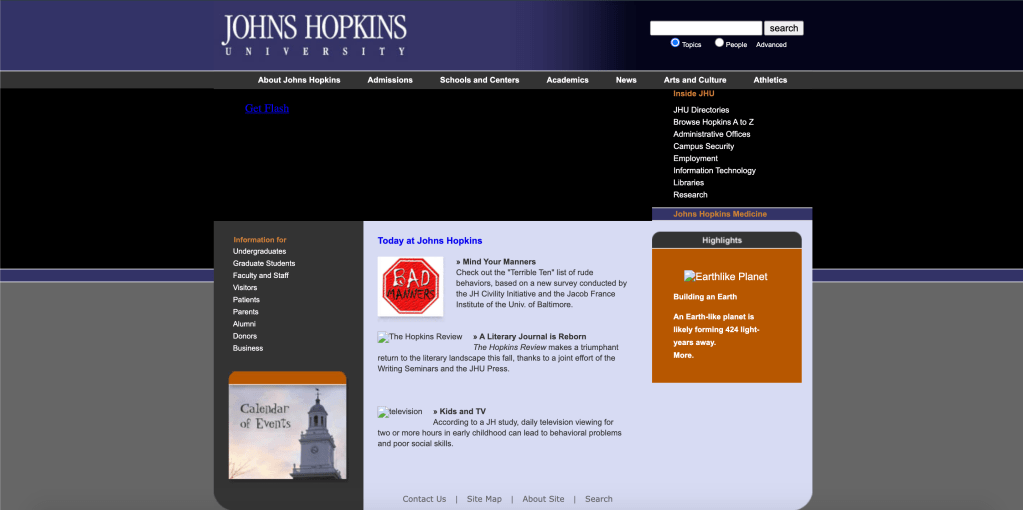
Task: Click the television image placeholder
Action: (x=400, y=412)
